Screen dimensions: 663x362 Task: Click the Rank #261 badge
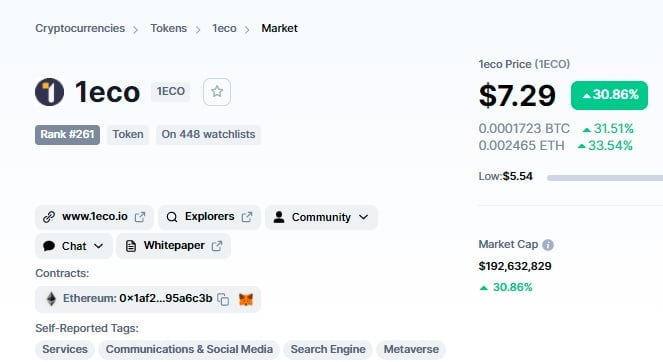pyautogui.click(x=68, y=134)
